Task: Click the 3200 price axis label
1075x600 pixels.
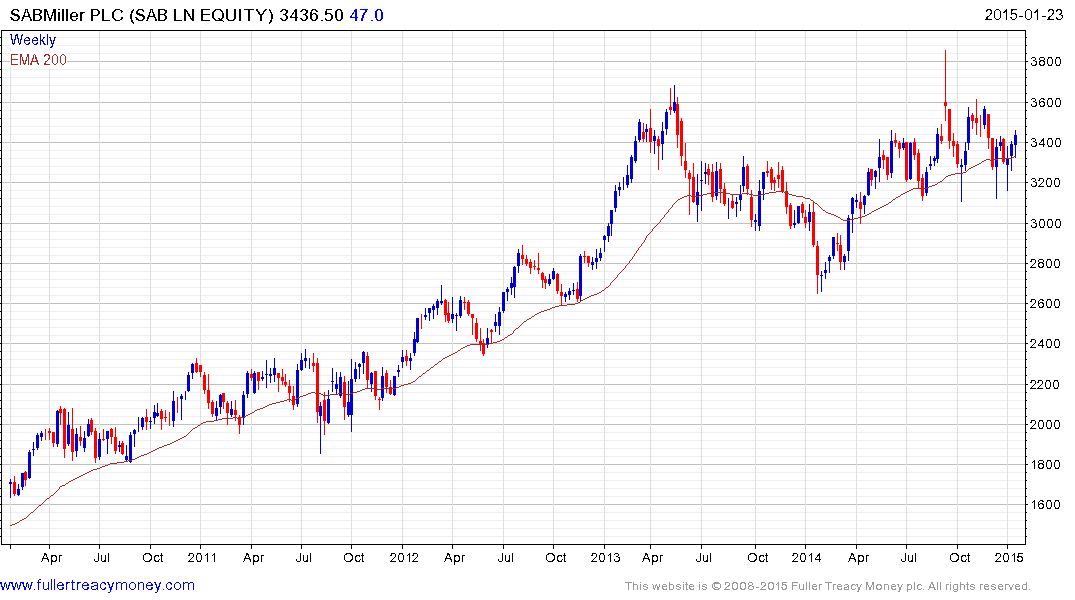Action: coord(1046,183)
